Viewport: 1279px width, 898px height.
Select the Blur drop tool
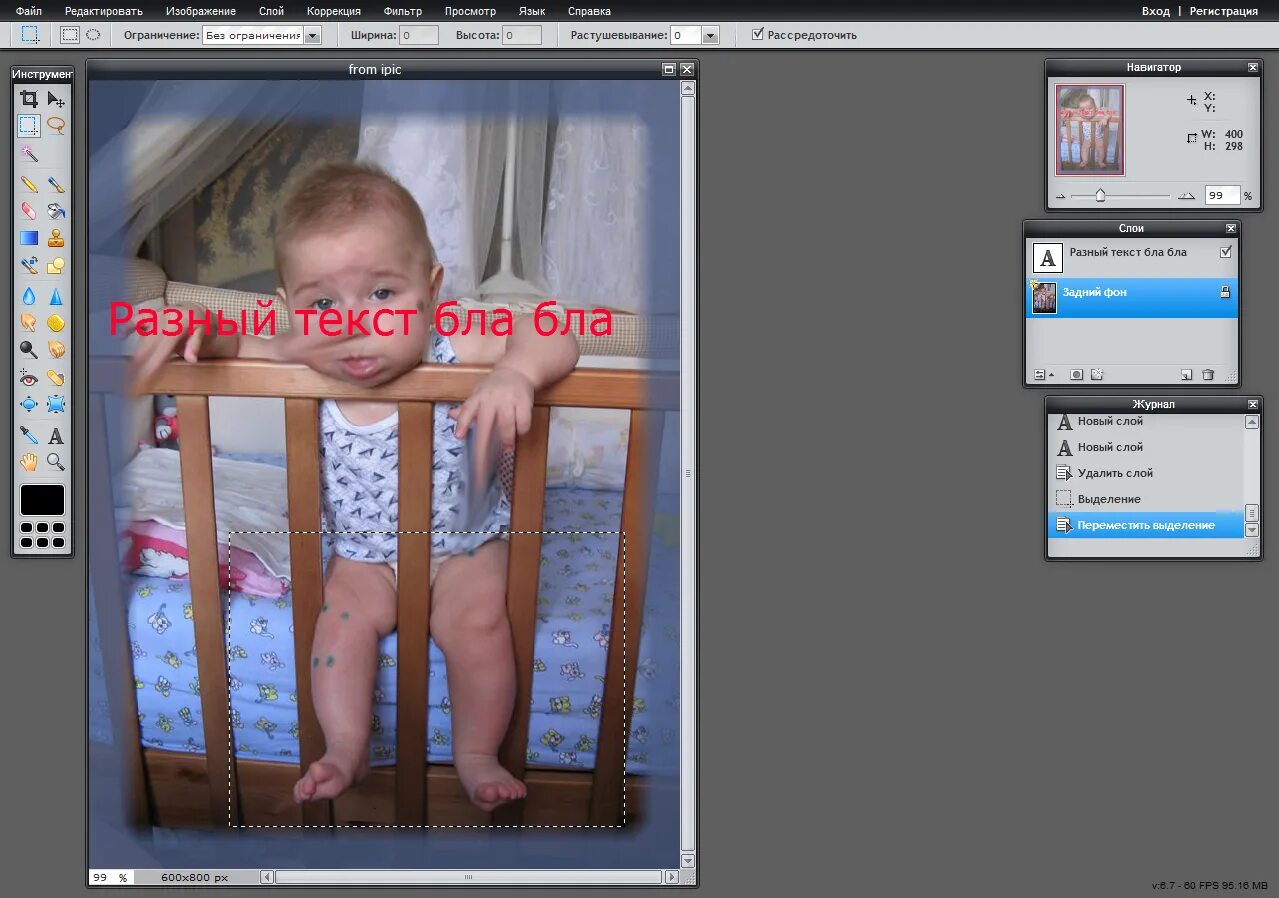click(29, 296)
